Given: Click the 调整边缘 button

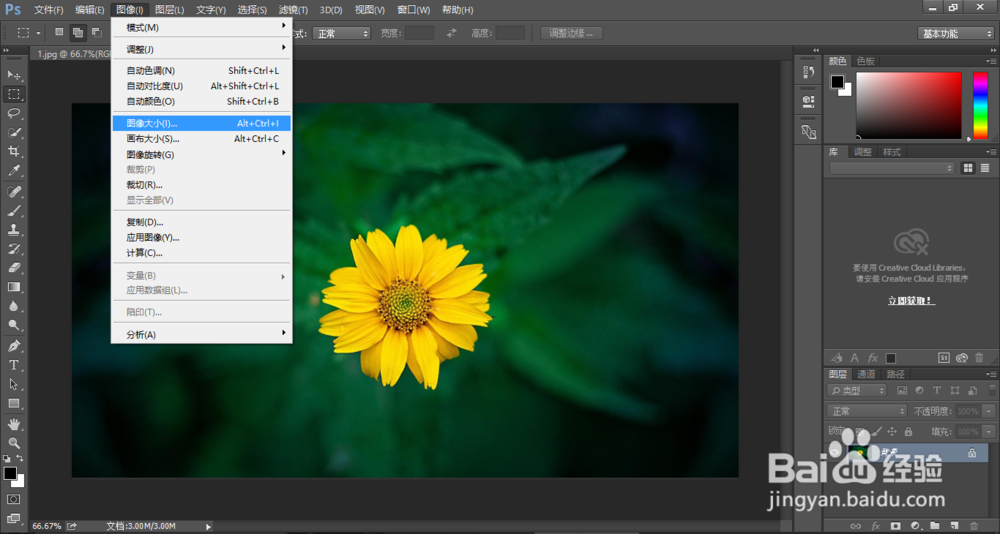Looking at the screenshot, I should (x=572, y=33).
